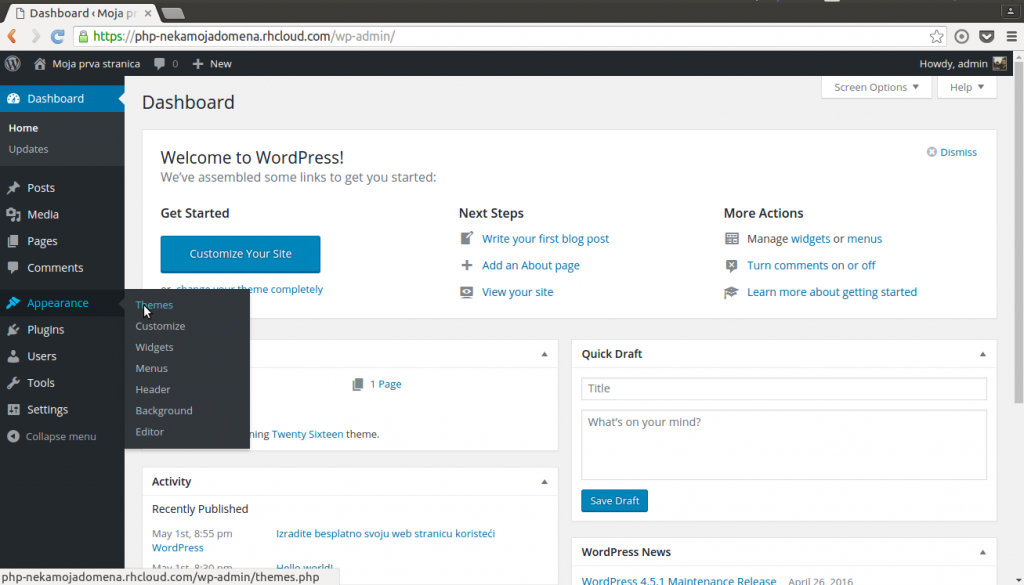Viewport: 1024px width, 585px height.
Task: Click the browser back arrow
Action: click(12, 37)
